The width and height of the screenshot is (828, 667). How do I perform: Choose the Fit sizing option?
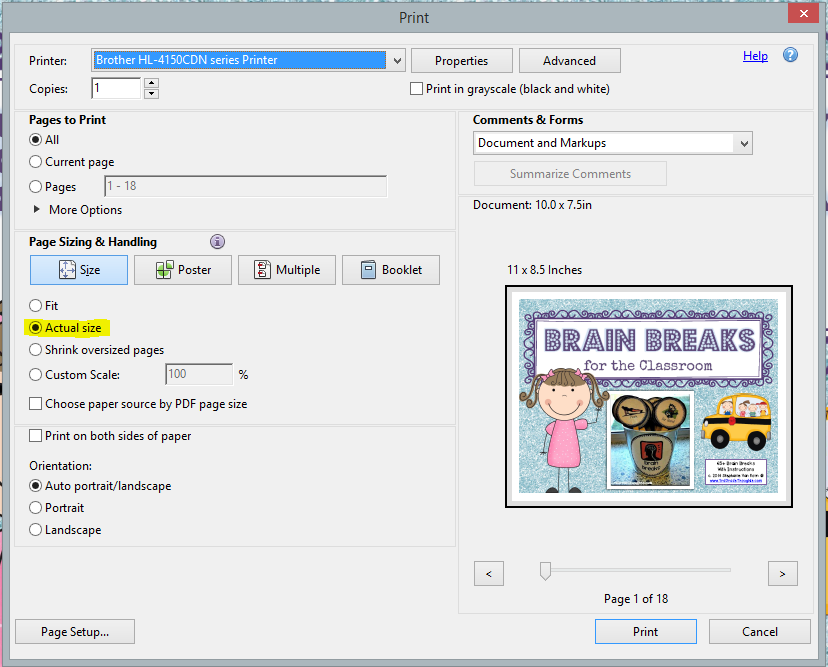point(35,306)
